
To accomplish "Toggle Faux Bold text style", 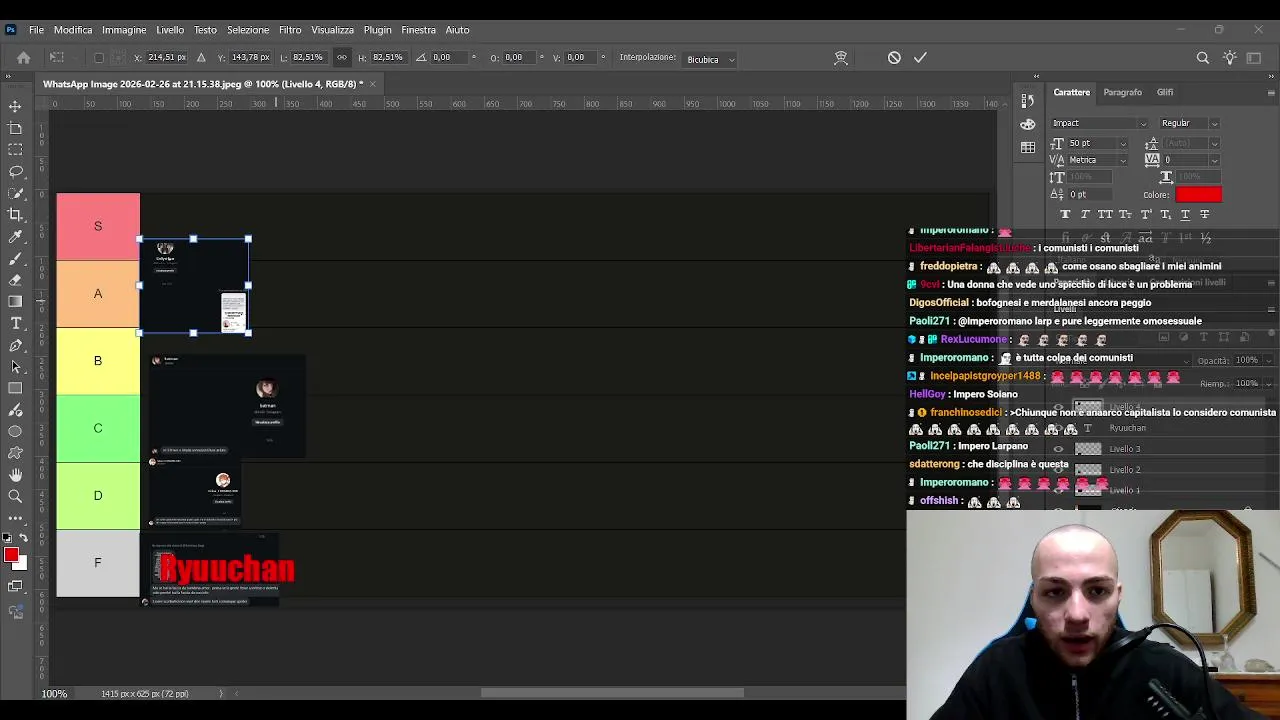I will [1065, 214].
